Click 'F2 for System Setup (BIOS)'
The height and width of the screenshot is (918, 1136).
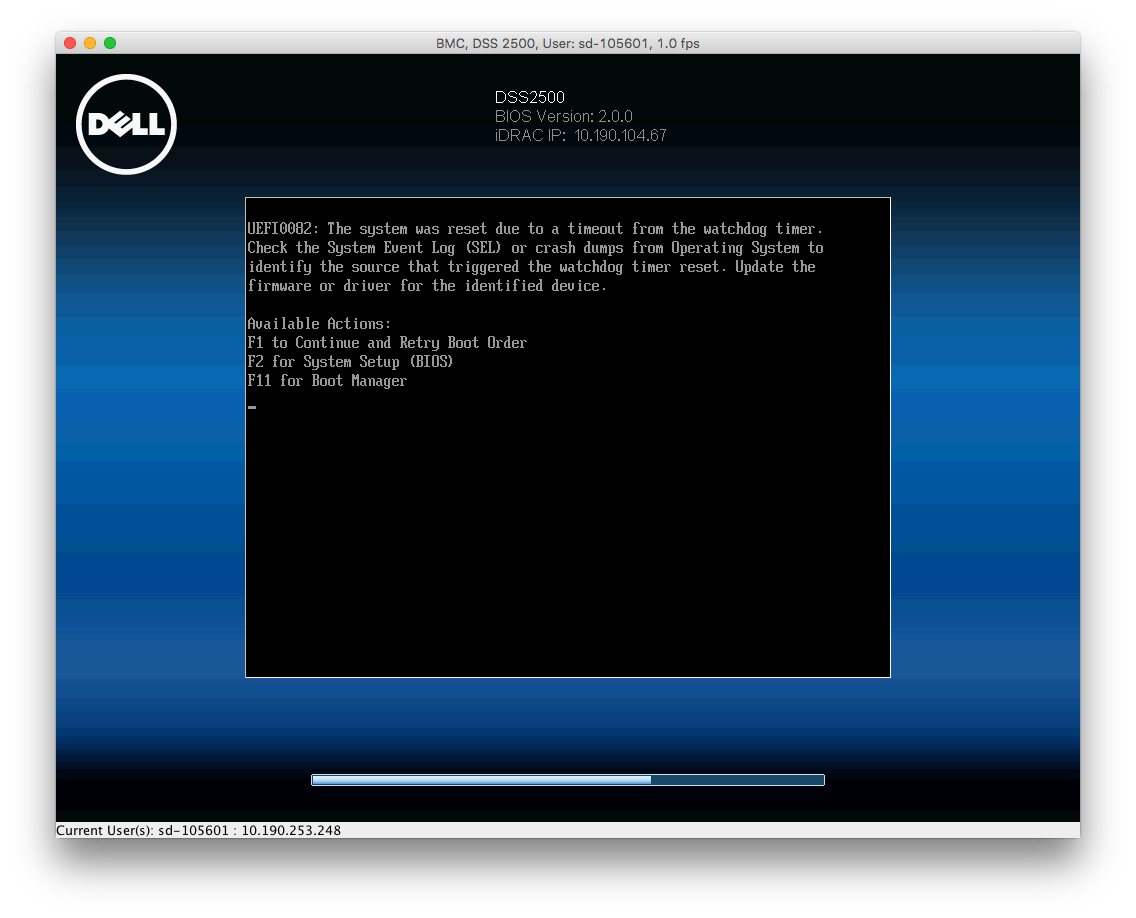[350, 362]
